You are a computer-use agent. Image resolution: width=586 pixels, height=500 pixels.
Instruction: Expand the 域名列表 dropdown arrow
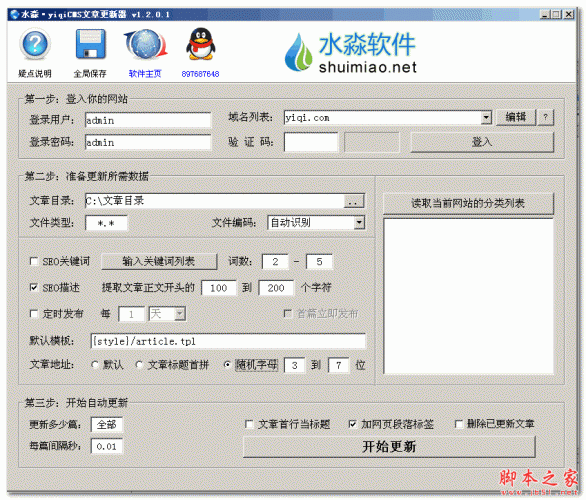point(486,118)
